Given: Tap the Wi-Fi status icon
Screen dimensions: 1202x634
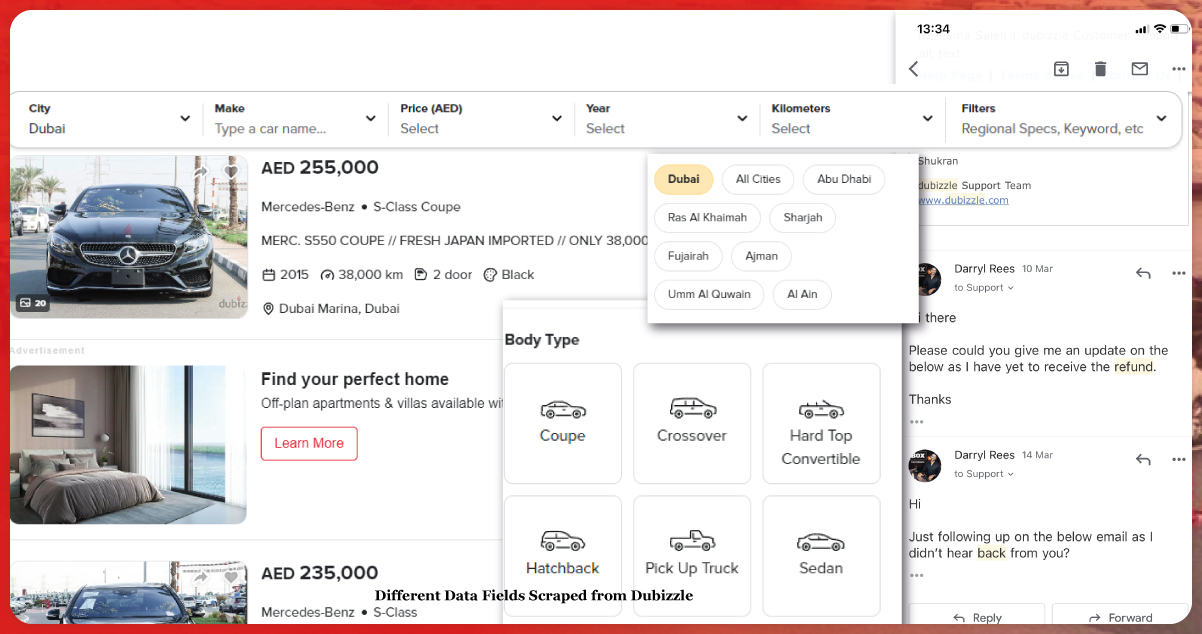Looking at the screenshot, I should [1159, 29].
